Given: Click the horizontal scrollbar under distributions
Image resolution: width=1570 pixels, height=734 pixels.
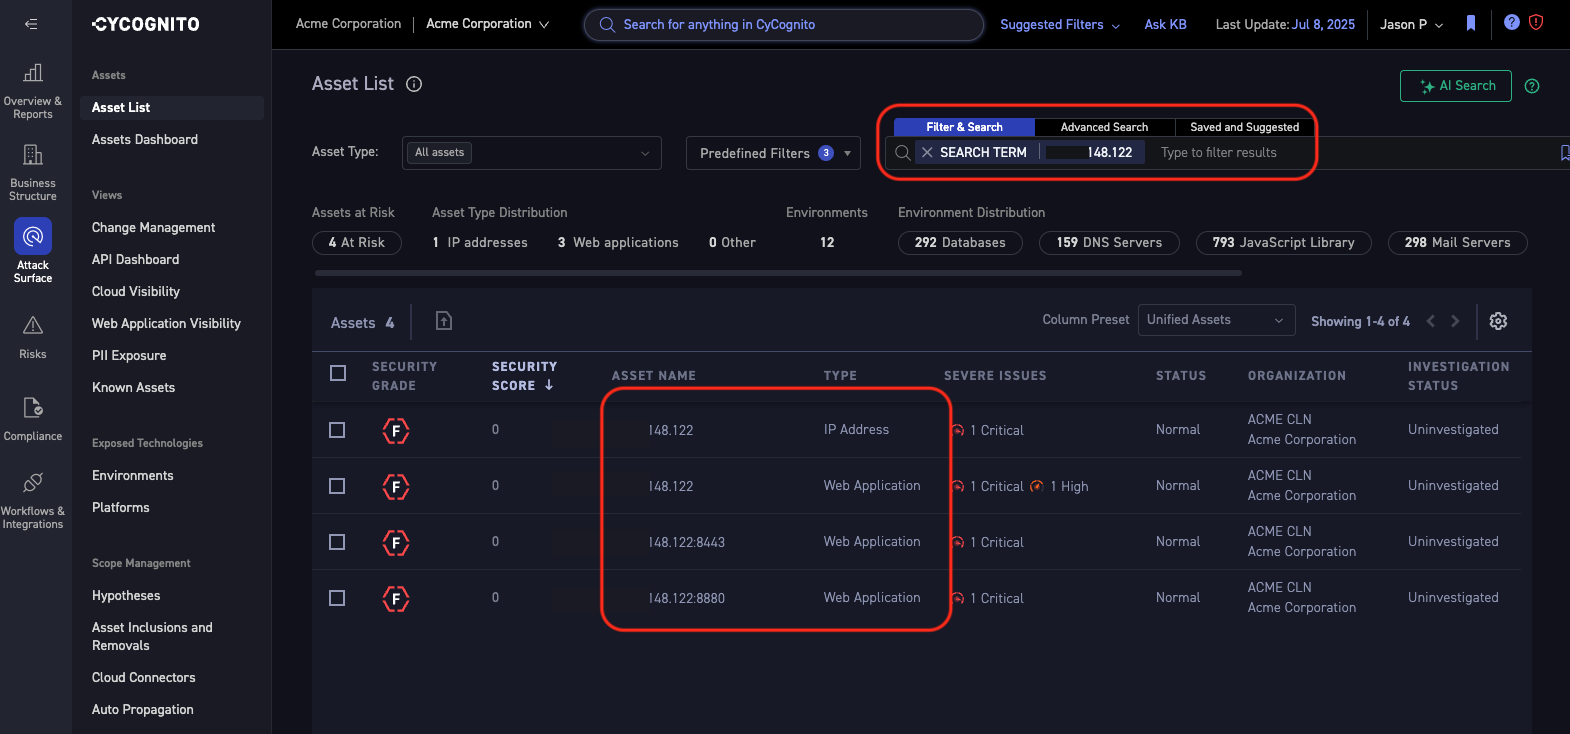Looking at the screenshot, I should point(778,273).
